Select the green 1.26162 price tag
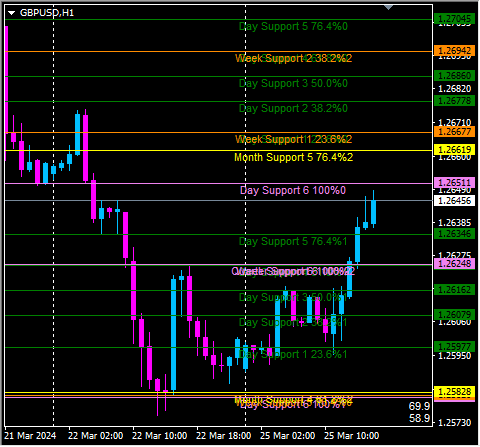The image size is (480, 447). 455,290
